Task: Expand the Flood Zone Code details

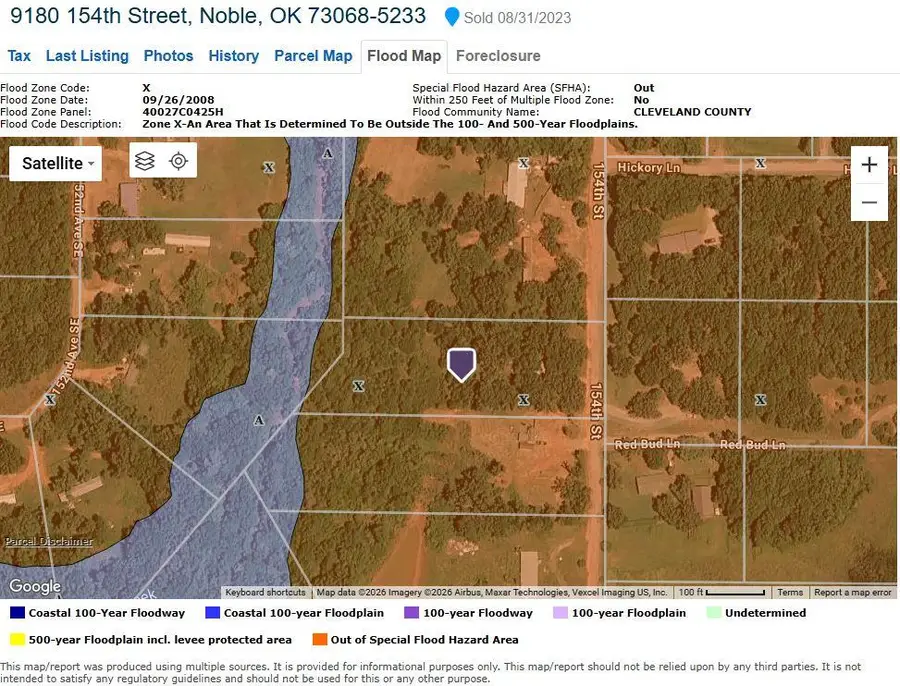Action: tap(44, 87)
